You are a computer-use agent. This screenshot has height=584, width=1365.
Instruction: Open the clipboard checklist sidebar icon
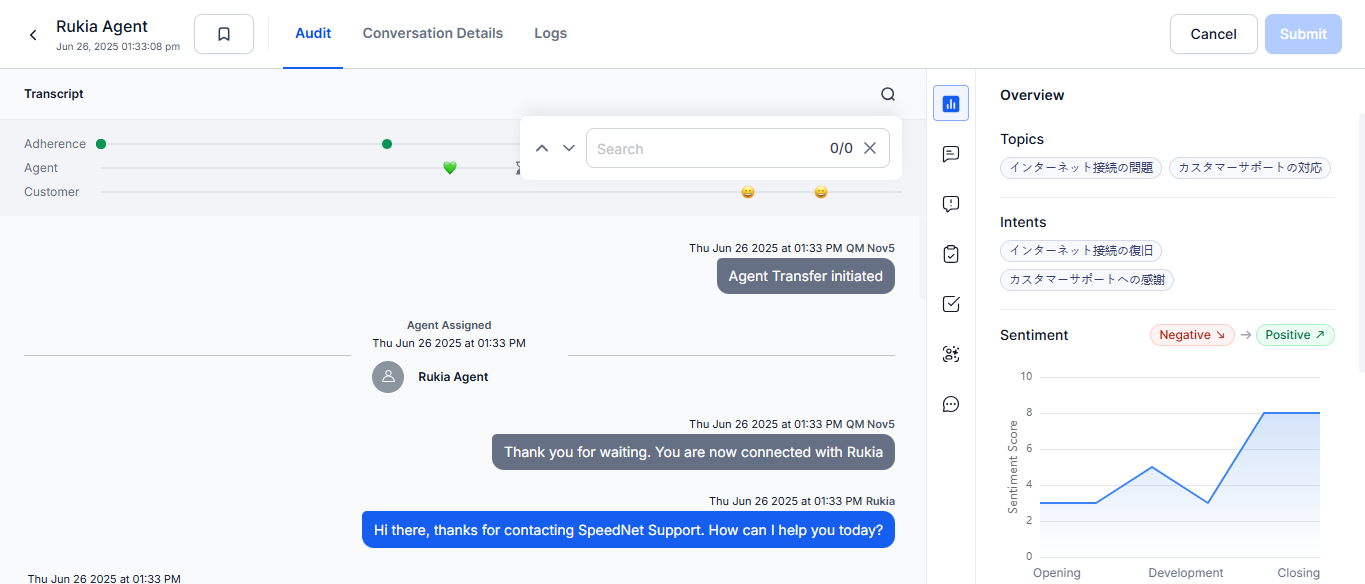click(951, 254)
